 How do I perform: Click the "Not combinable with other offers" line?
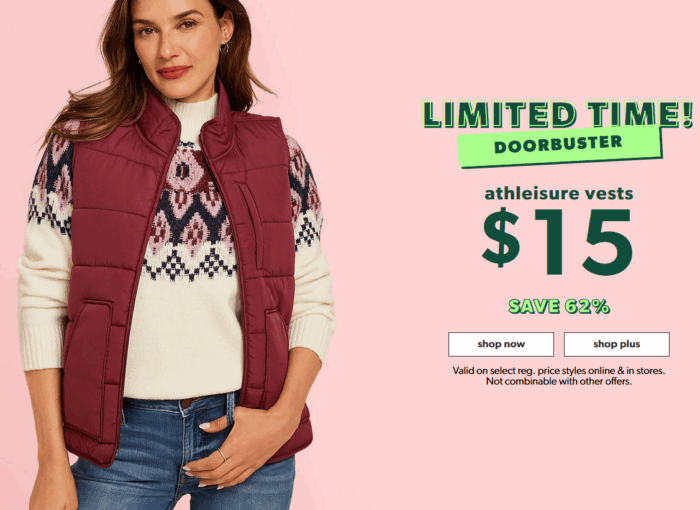(x=559, y=381)
